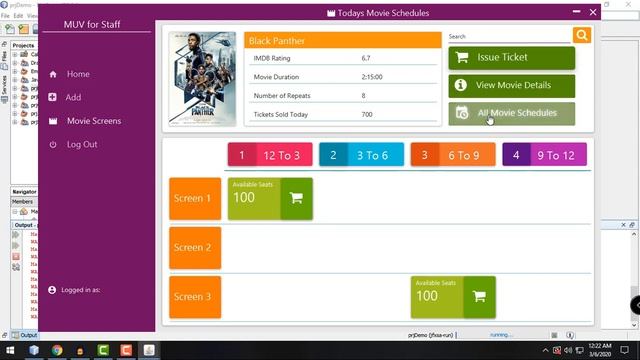This screenshot has width=640, height=360.
Task: Click the Screen 3 orange button
Action: [195, 297]
